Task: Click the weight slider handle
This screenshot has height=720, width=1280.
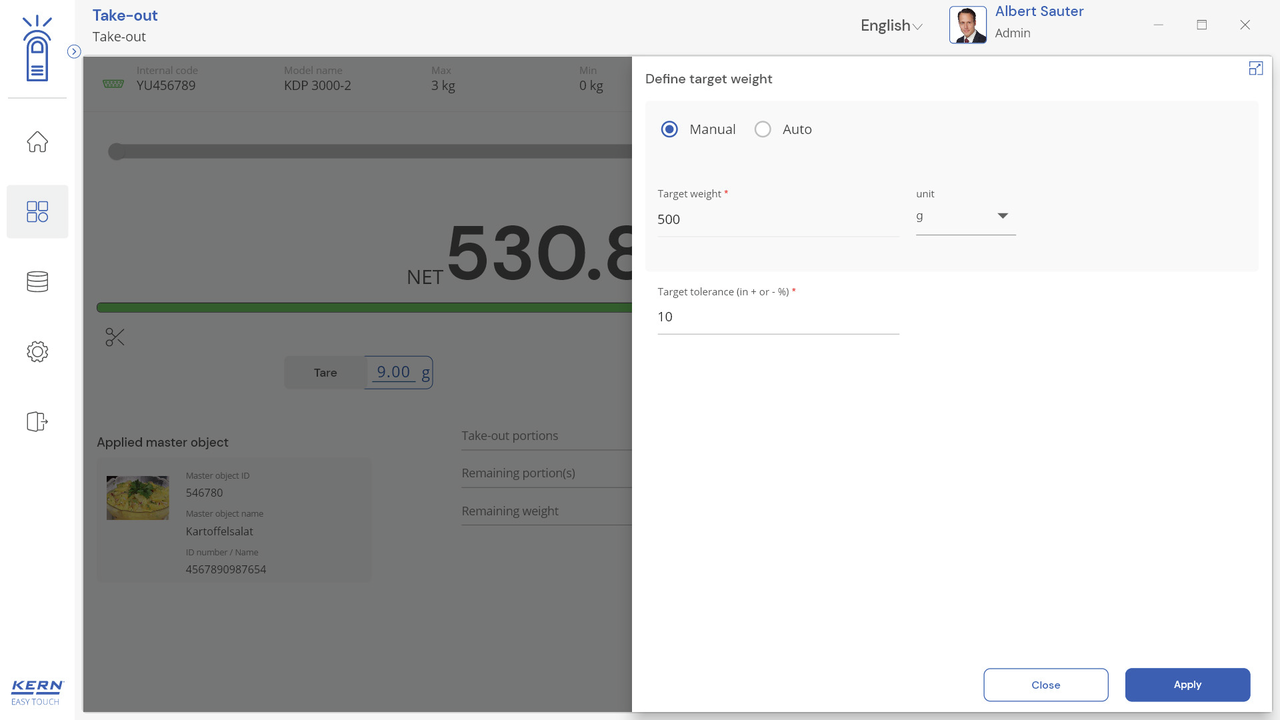Action: (x=117, y=152)
